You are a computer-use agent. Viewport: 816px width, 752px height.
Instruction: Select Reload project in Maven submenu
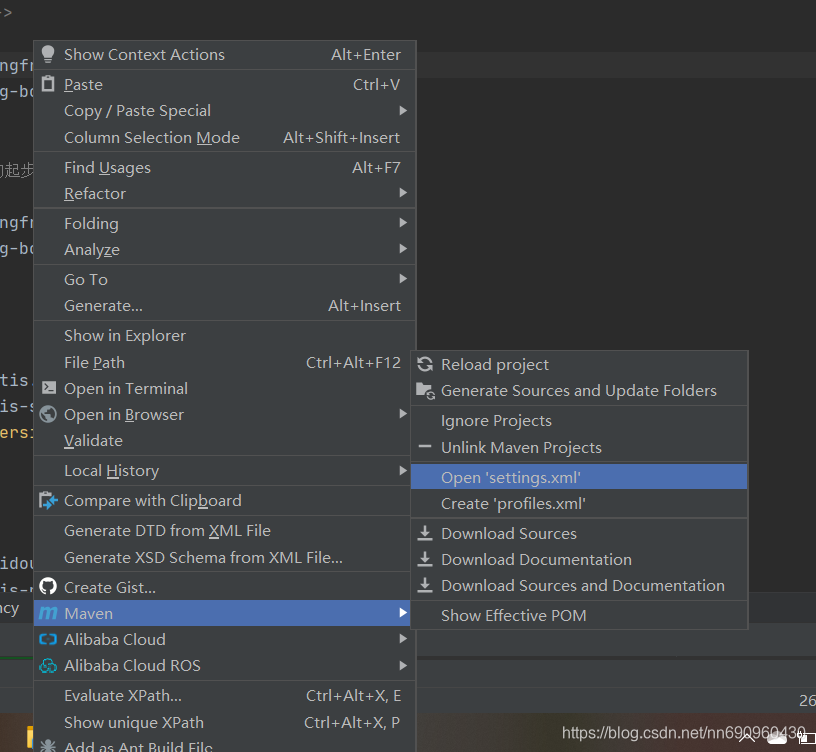(579, 364)
